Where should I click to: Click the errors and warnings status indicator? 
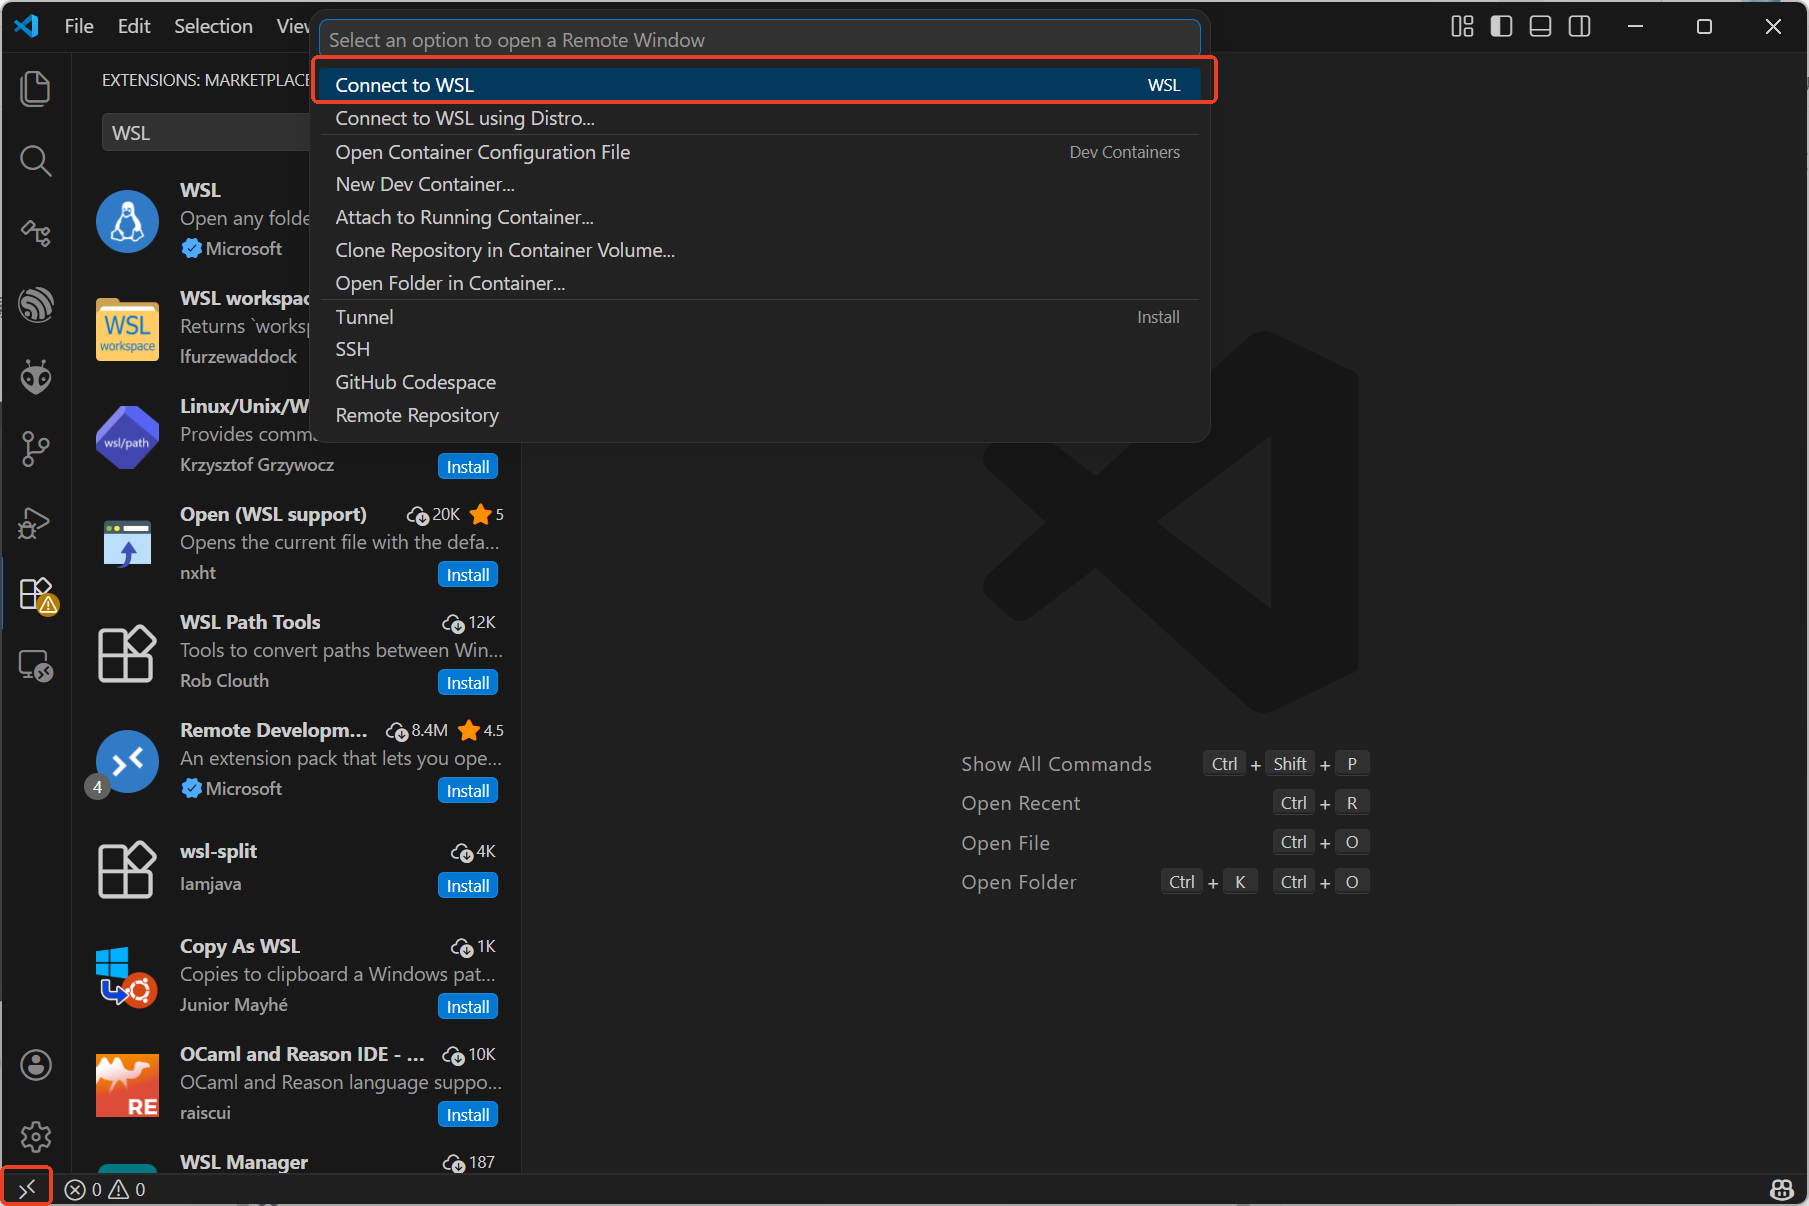tap(105, 1189)
